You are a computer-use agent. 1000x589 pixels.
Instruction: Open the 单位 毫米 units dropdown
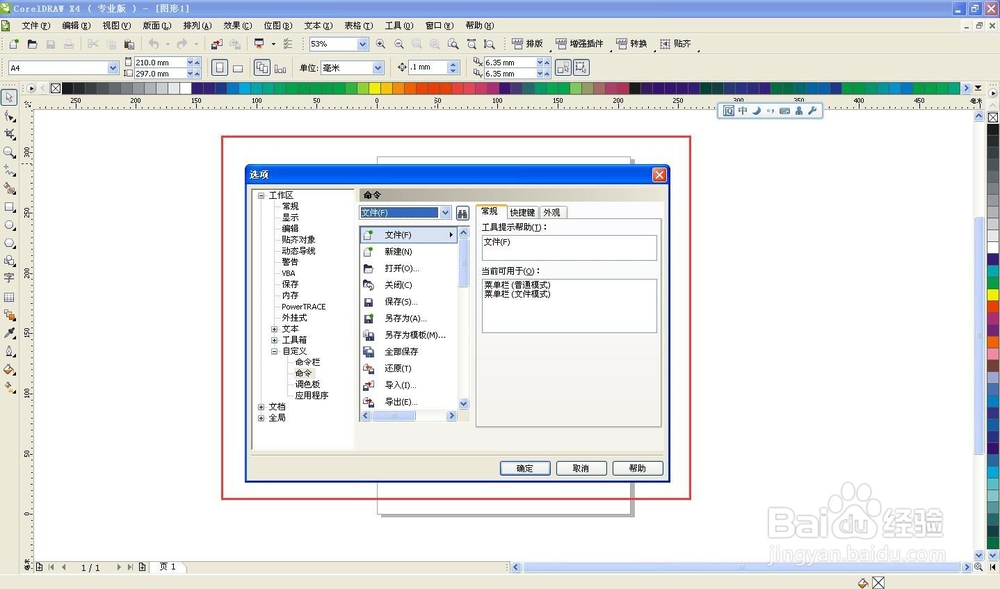[378, 68]
